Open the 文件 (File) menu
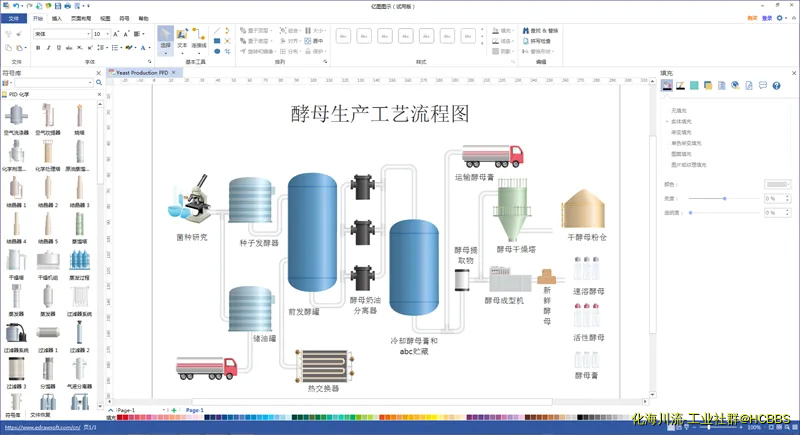The image size is (800, 435). 14,18
